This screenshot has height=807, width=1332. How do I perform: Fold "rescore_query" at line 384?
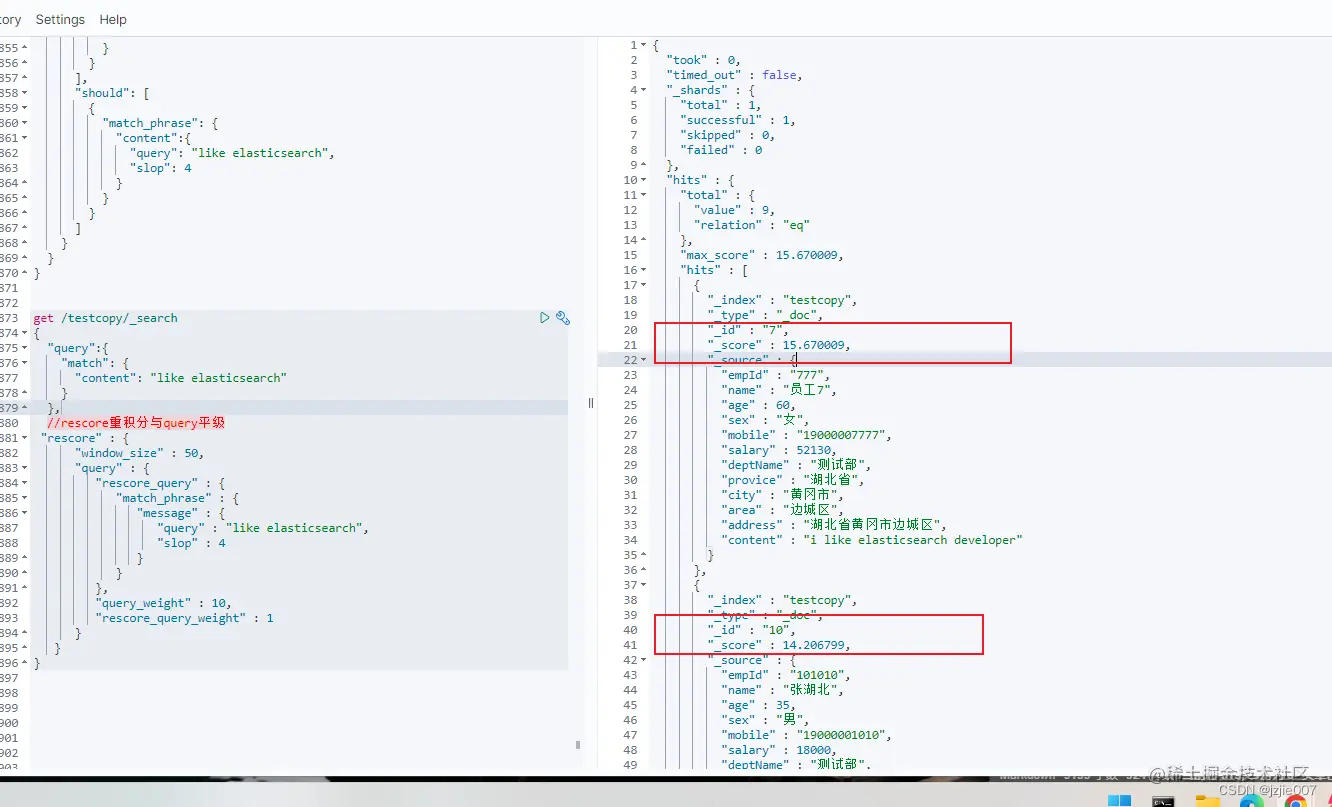click(x=25, y=483)
